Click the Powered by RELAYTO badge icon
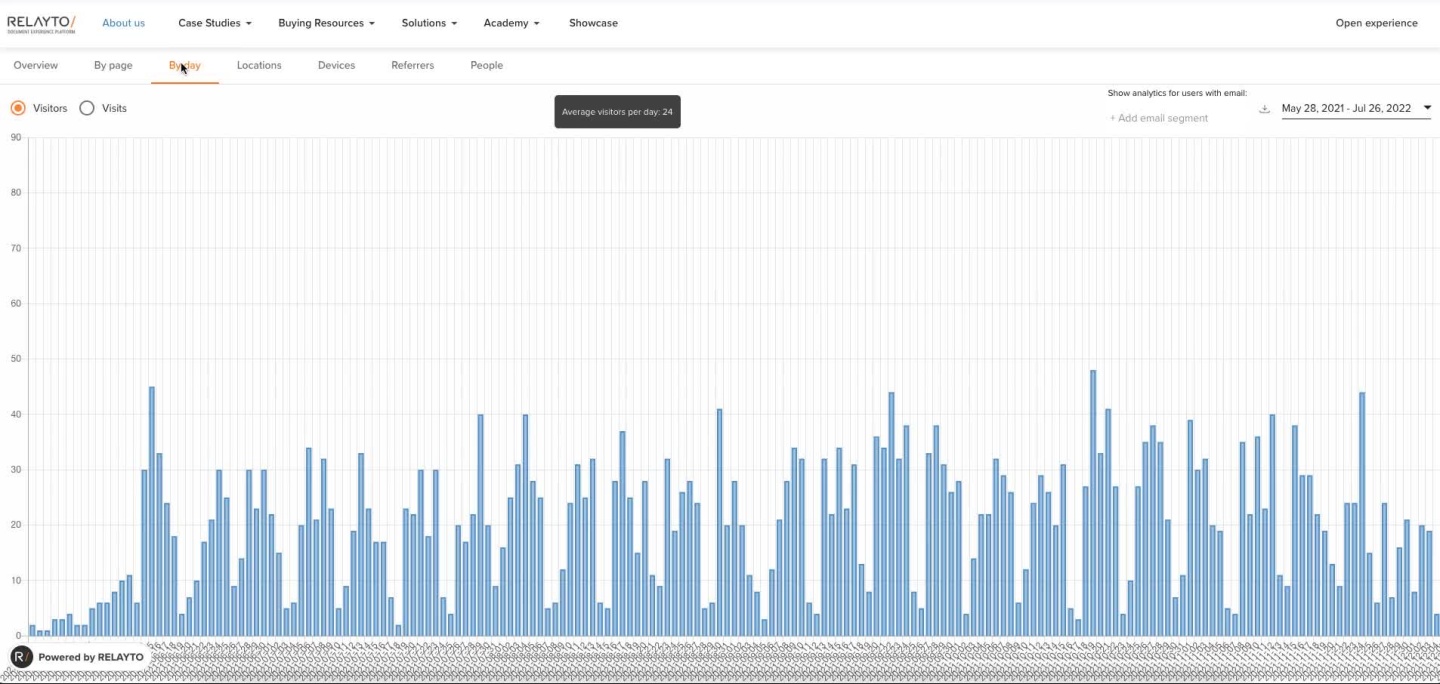Screen dimensions: 1440x684 (x=22, y=657)
